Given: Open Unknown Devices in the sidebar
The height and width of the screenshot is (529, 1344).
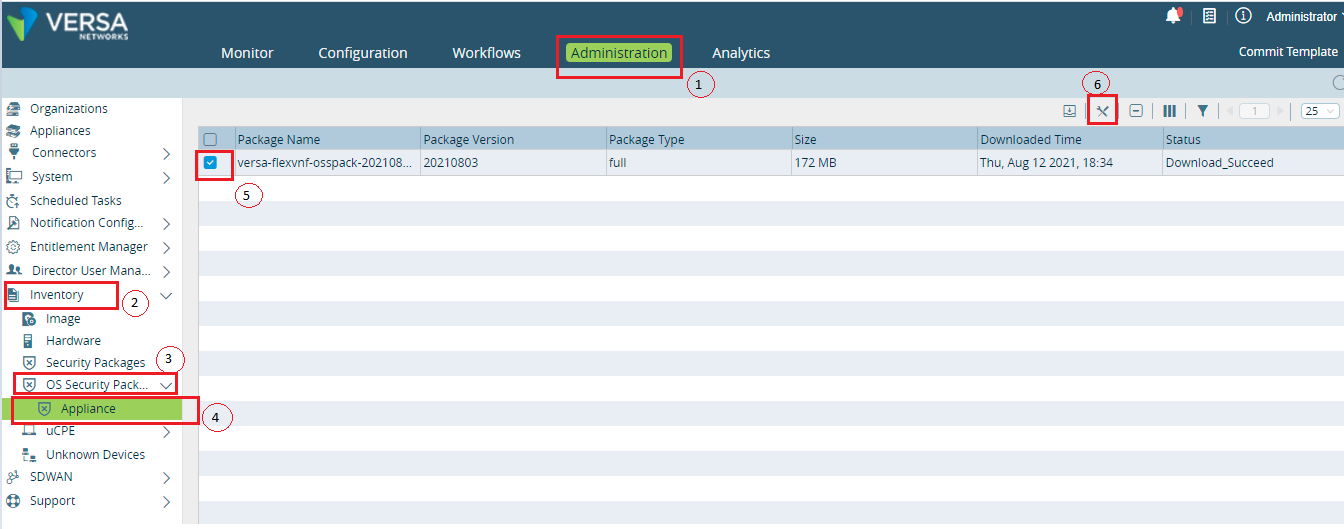Looking at the screenshot, I should click(95, 455).
